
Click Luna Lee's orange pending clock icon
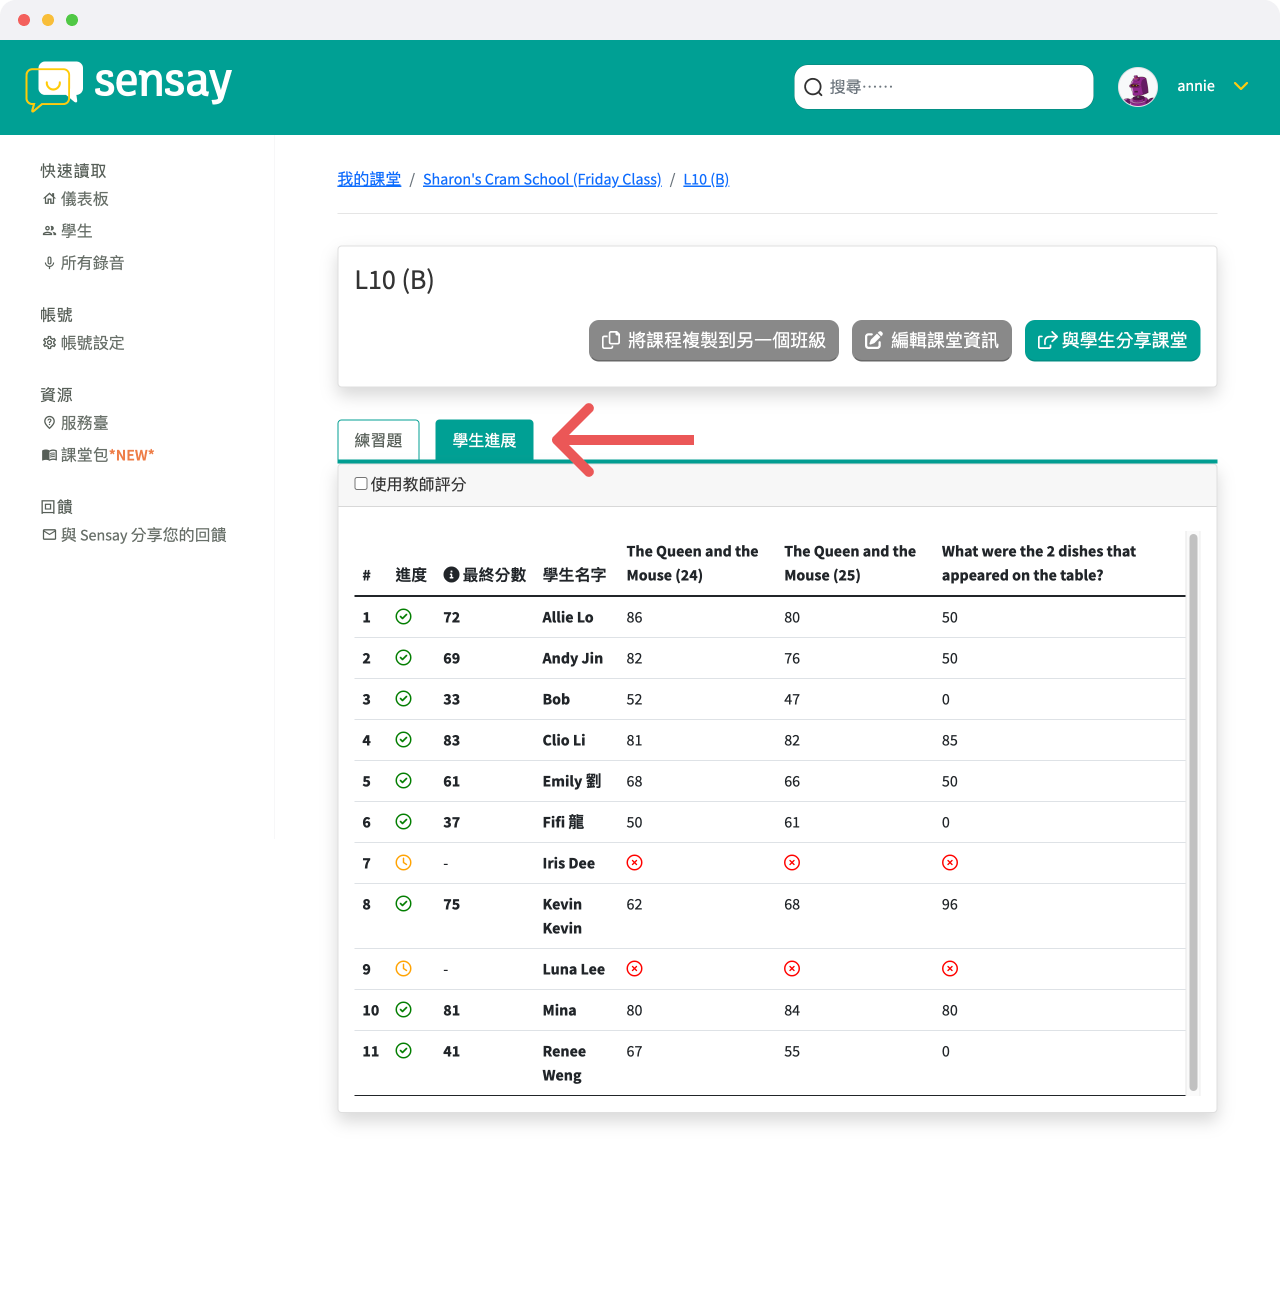[404, 969]
